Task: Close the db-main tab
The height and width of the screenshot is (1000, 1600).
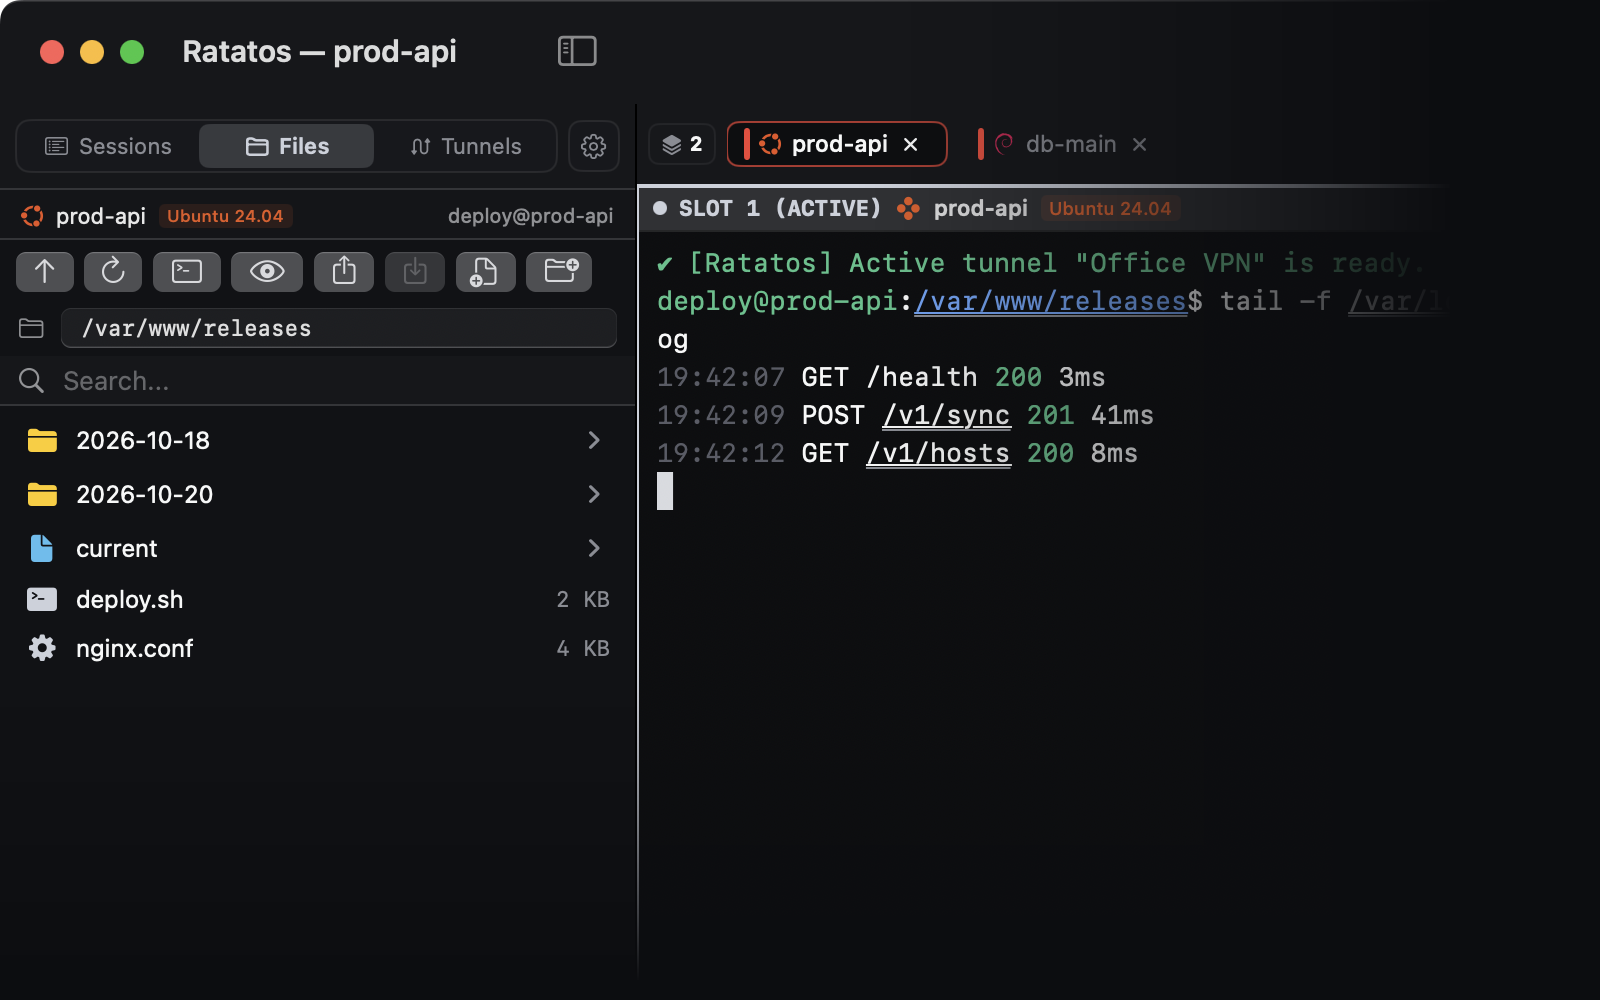Action: (x=1139, y=144)
